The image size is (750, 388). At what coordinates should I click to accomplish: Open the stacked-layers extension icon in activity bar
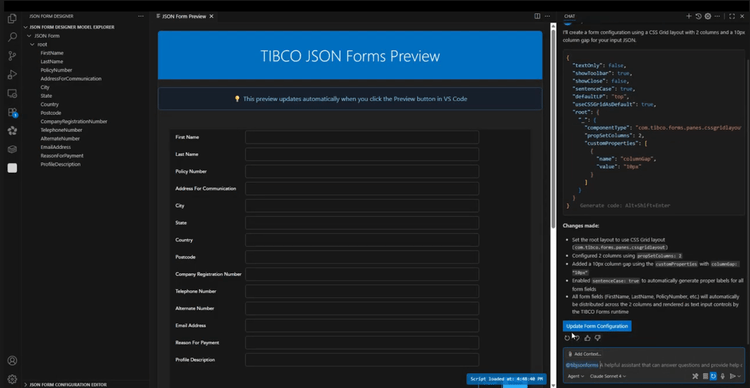tap(12, 149)
